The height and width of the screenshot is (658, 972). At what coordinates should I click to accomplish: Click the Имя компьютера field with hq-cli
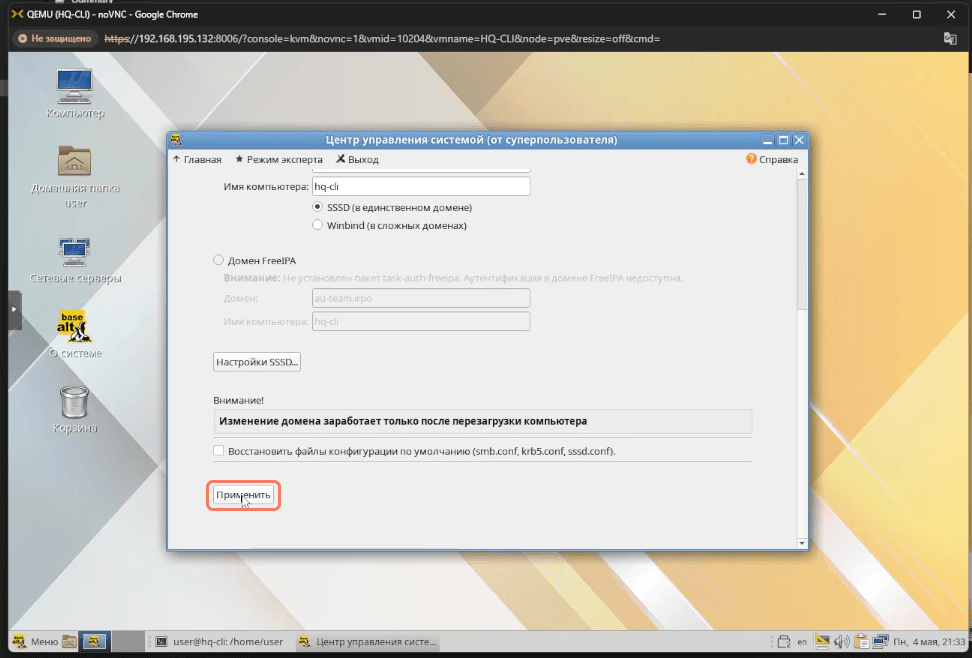click(x=421, y=186)
